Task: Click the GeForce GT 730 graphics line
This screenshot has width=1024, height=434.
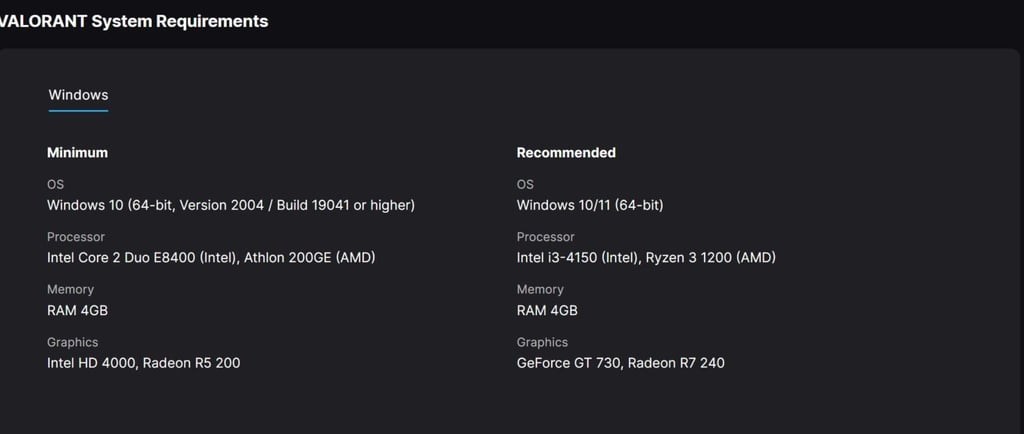Action: tap(620, 363)
